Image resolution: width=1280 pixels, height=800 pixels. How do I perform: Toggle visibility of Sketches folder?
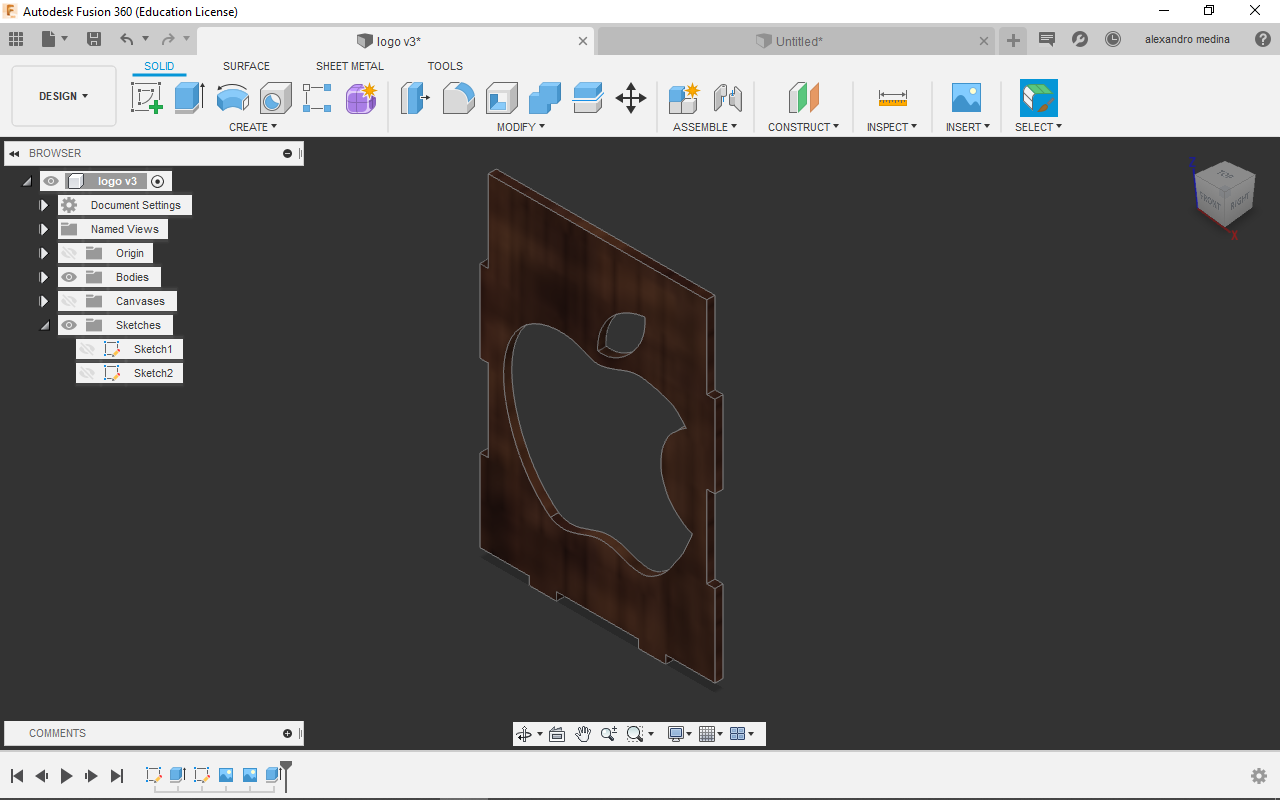tap(69, 325)
